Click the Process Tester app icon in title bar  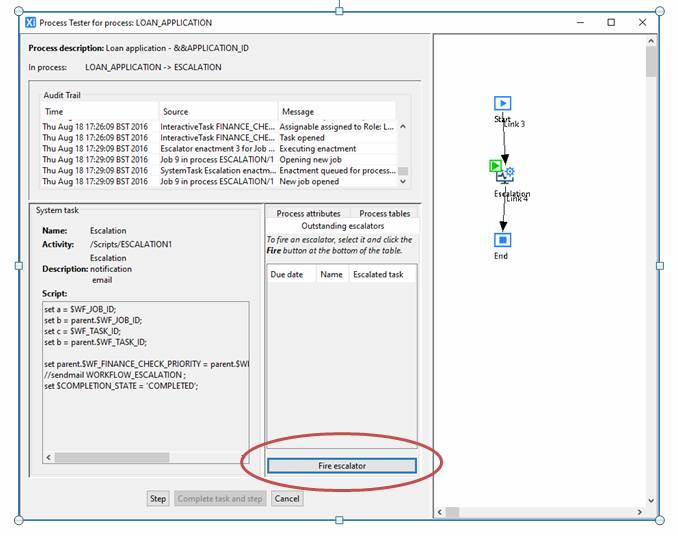pyautogui.click(x=30, y=22)
